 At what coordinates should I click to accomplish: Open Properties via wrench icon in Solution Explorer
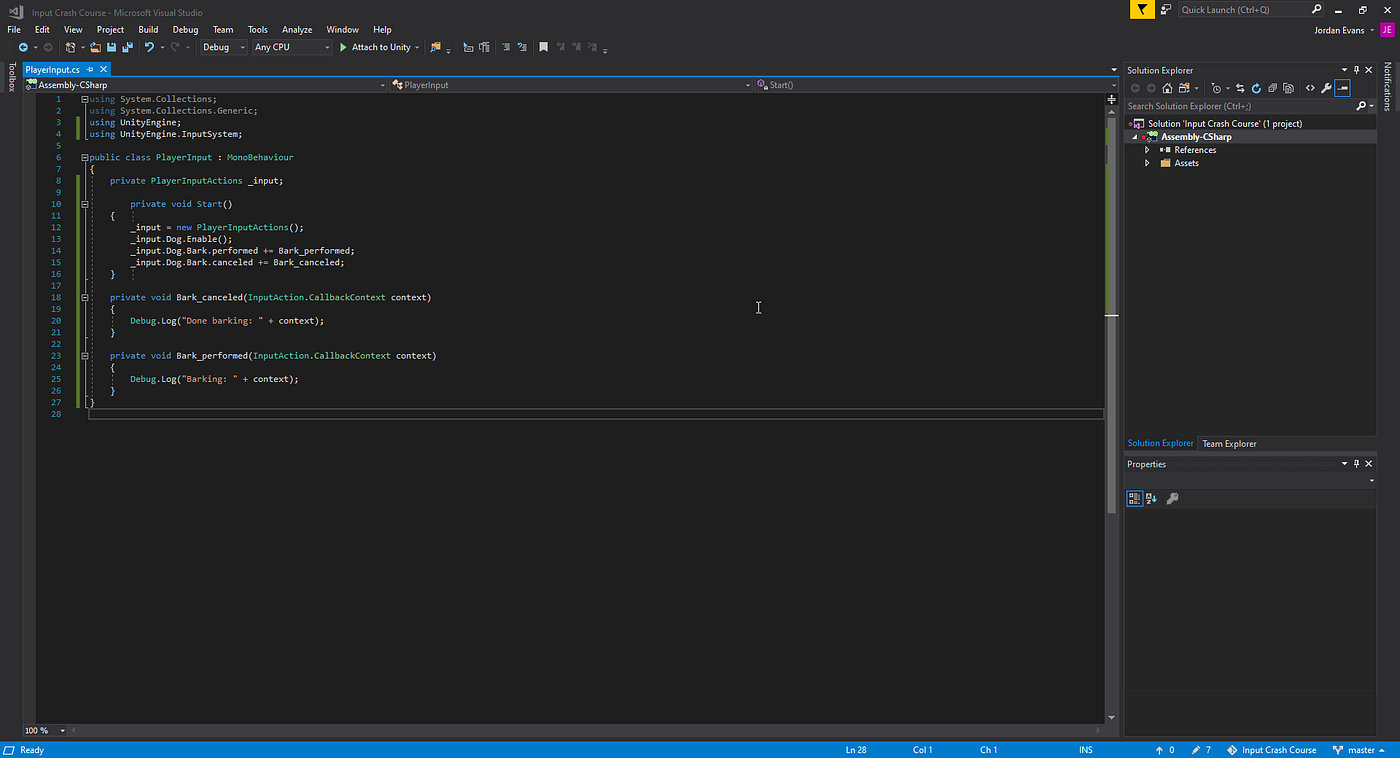coord(1326,88)
